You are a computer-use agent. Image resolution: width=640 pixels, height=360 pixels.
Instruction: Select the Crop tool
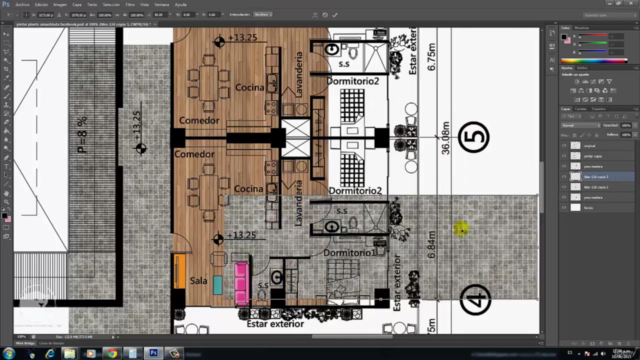(x=6, y=69)
